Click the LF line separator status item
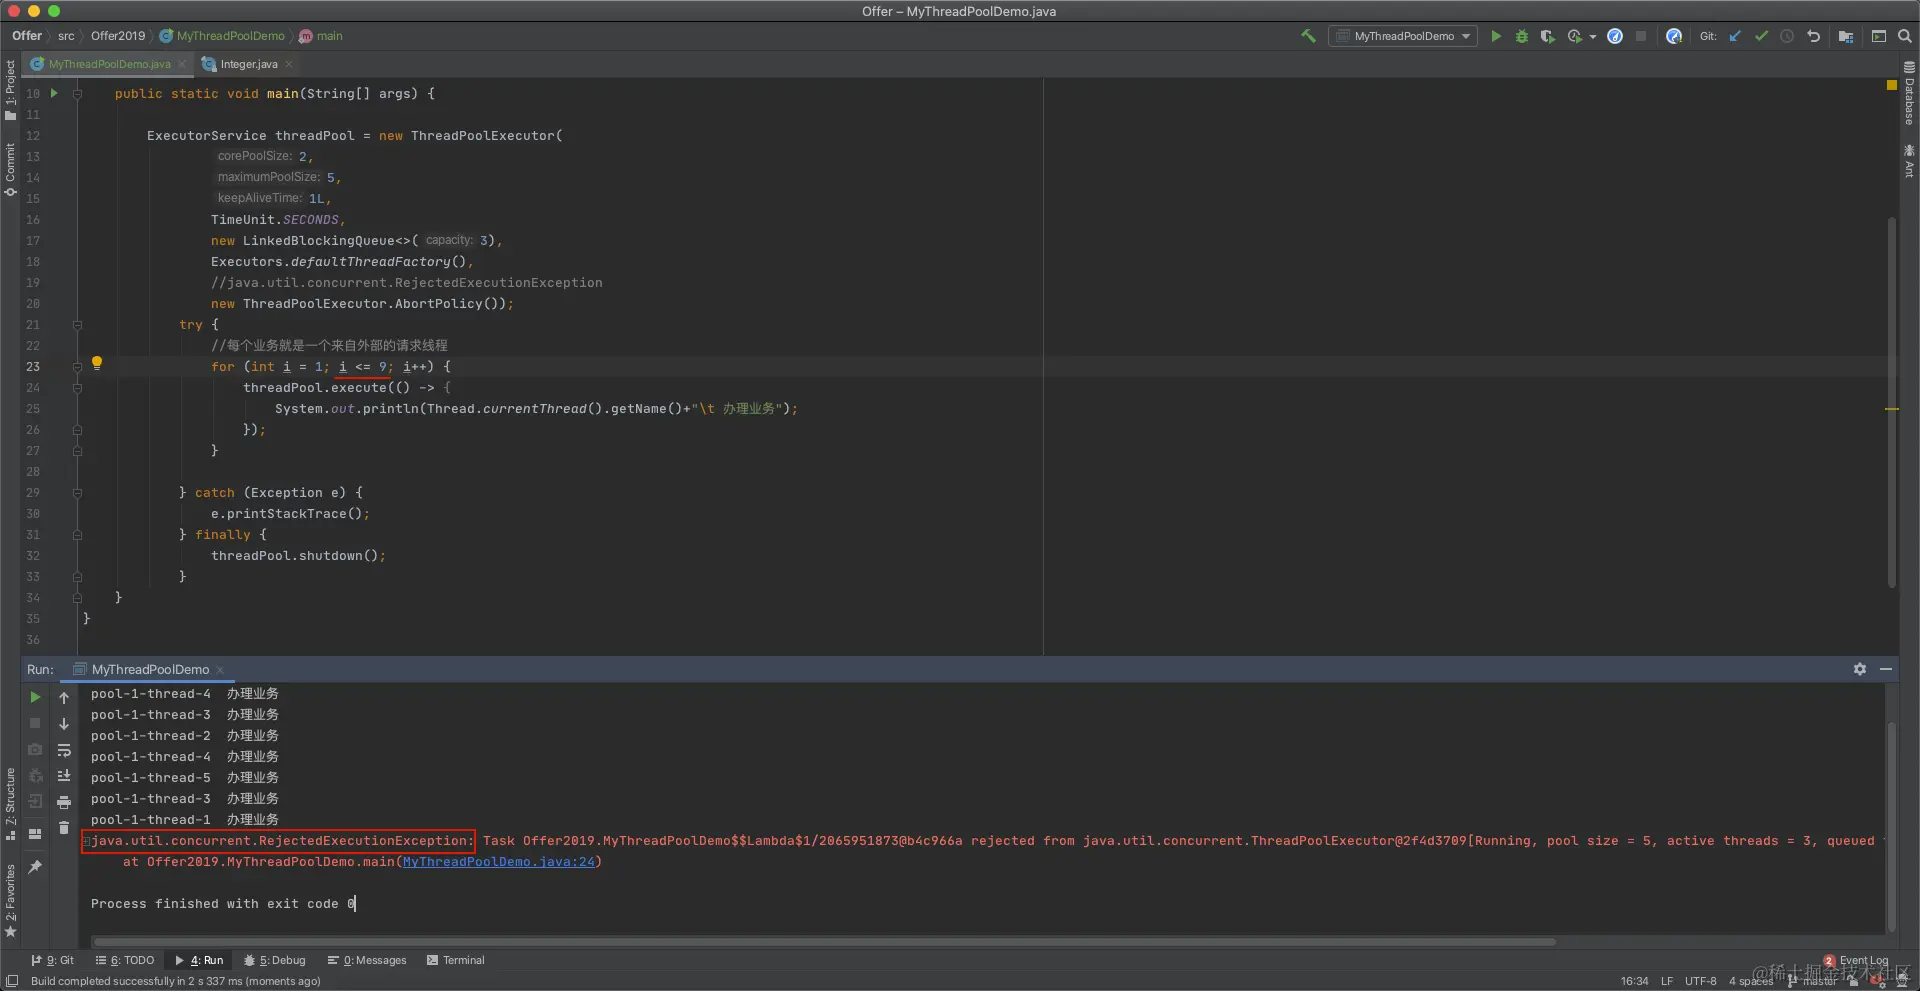 point(1667,981)
